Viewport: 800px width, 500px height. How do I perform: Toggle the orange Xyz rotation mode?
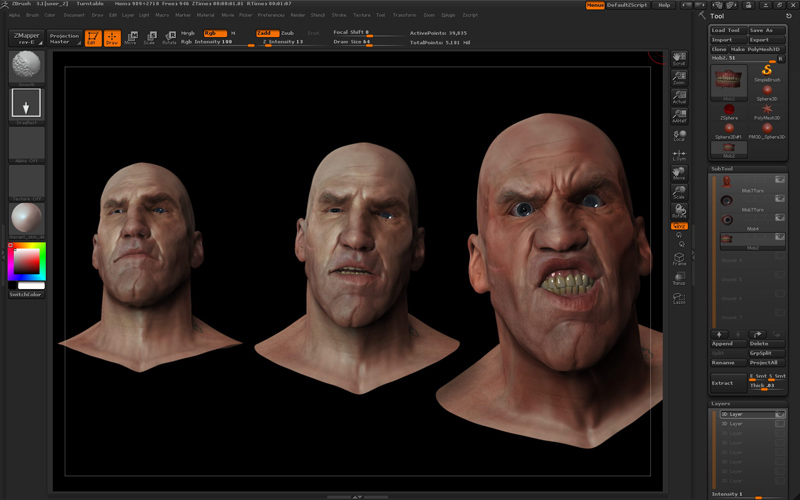tap(679, 226)
